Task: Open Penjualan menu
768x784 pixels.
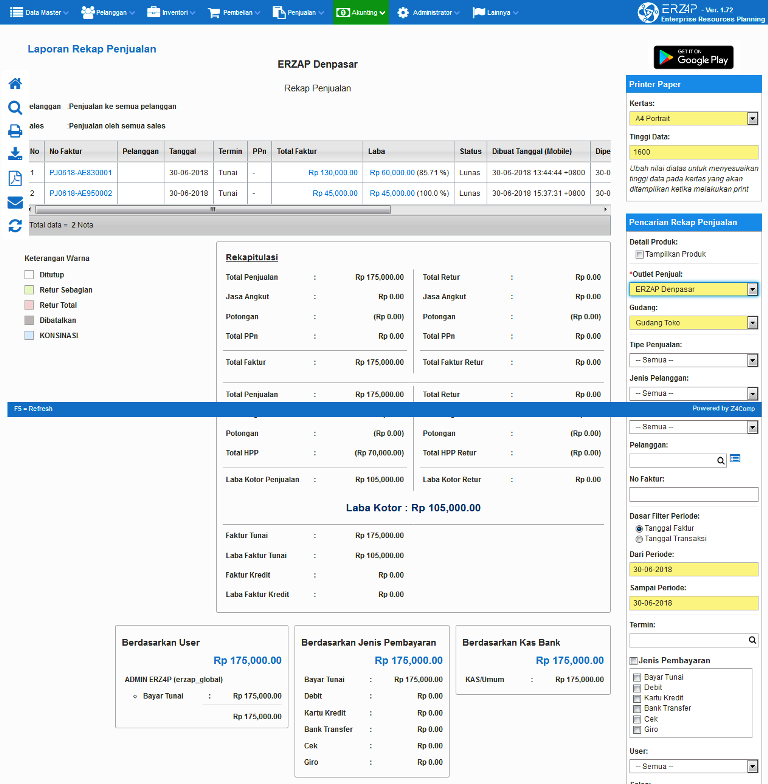Action: click(x=298, y=12)
